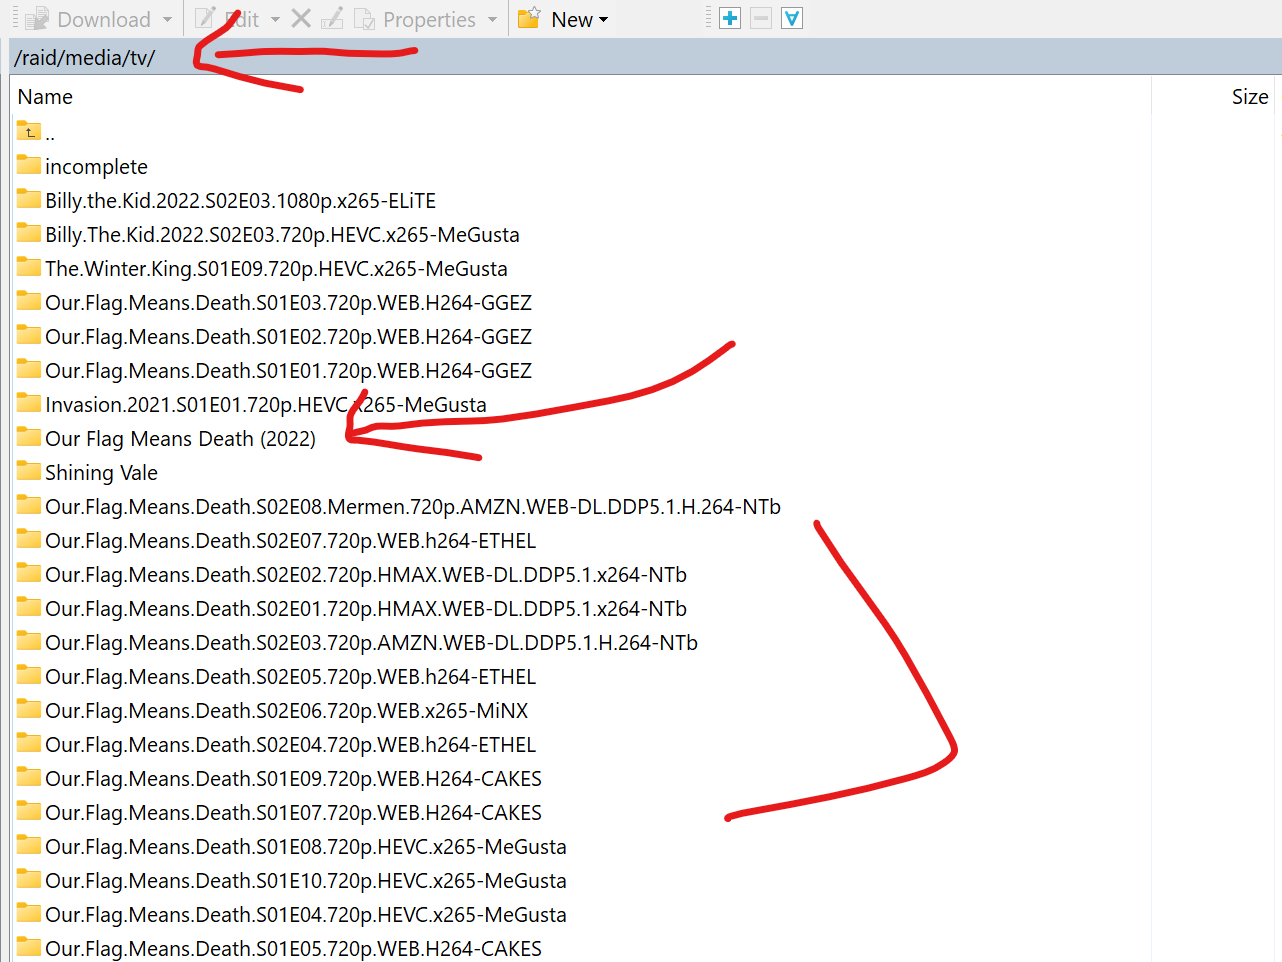Image resolution: width=1282 pixels, height=962 pixels.
Task: Select the incomplete folder
Action: pos(95,166)
